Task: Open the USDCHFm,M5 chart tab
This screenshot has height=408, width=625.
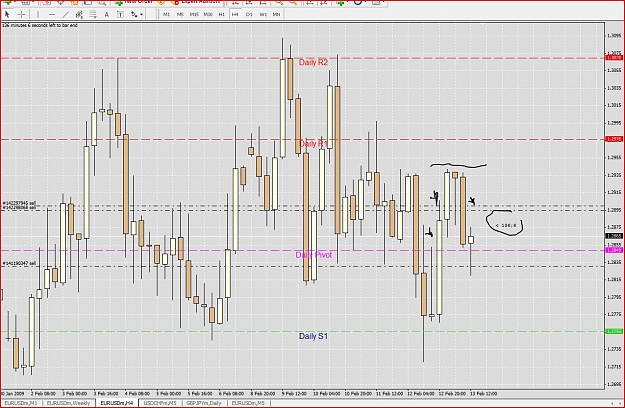Action: (x=160, y=403)
